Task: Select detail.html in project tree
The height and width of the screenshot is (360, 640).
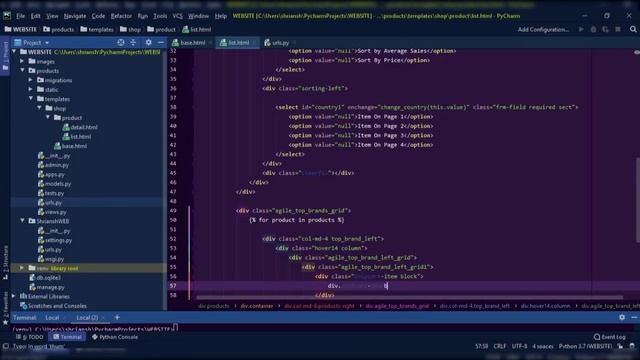Action: pyautogui.click(x=80, y=127)
